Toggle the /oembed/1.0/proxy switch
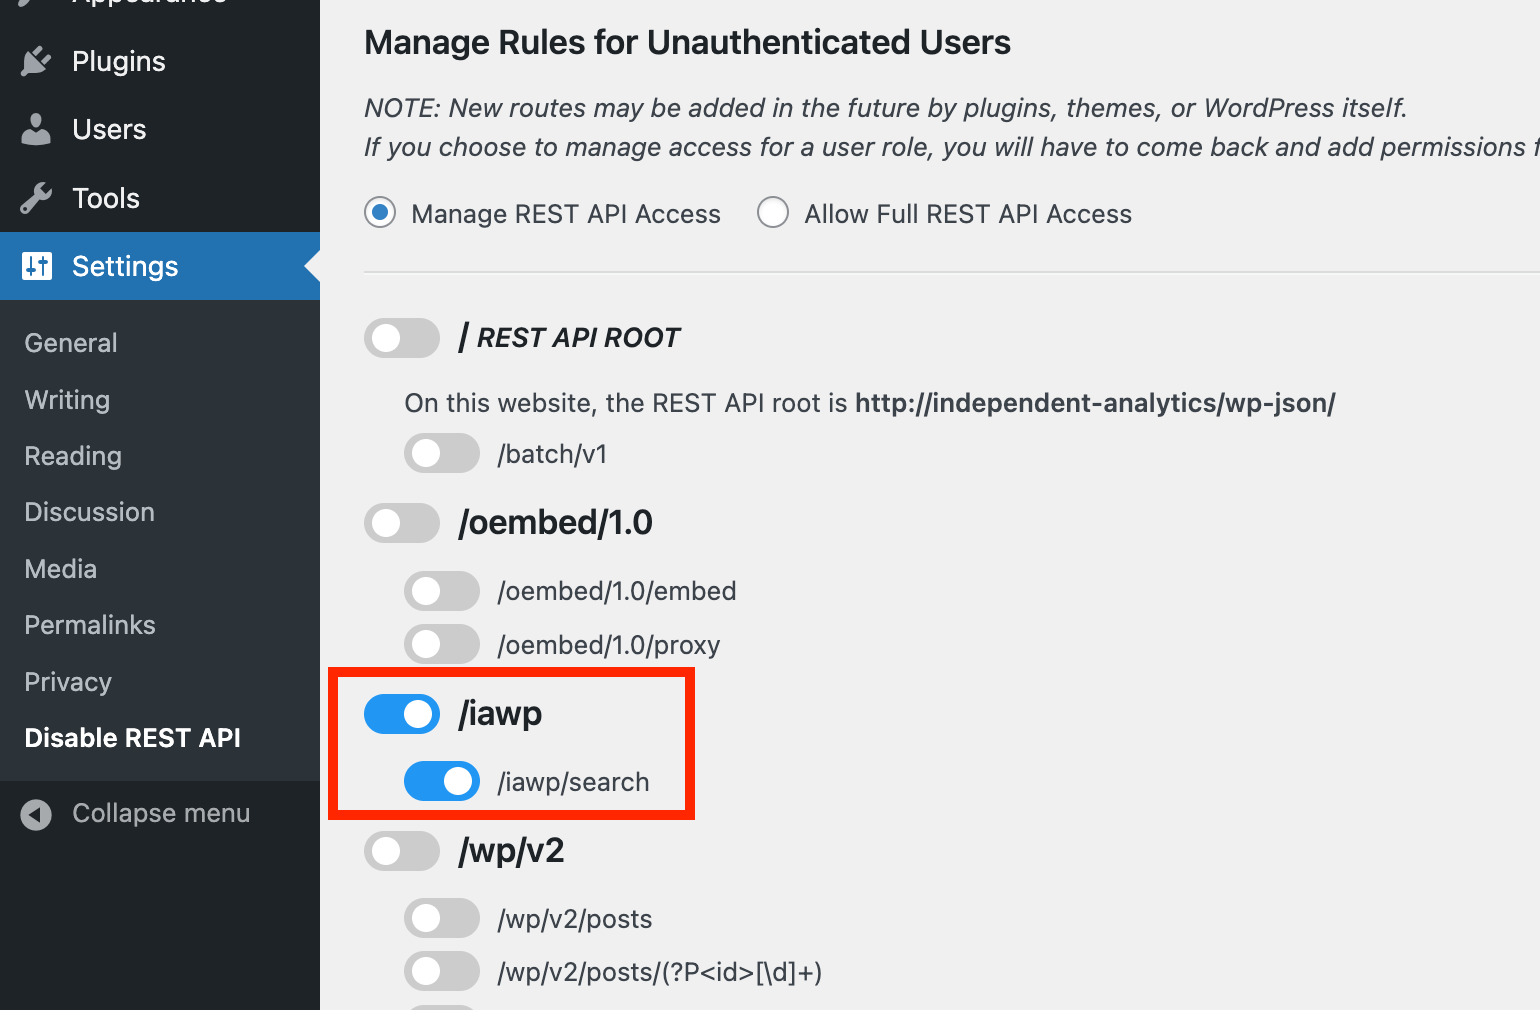The width and height of the screenshot is (1540, 1010). click(441, 644)
